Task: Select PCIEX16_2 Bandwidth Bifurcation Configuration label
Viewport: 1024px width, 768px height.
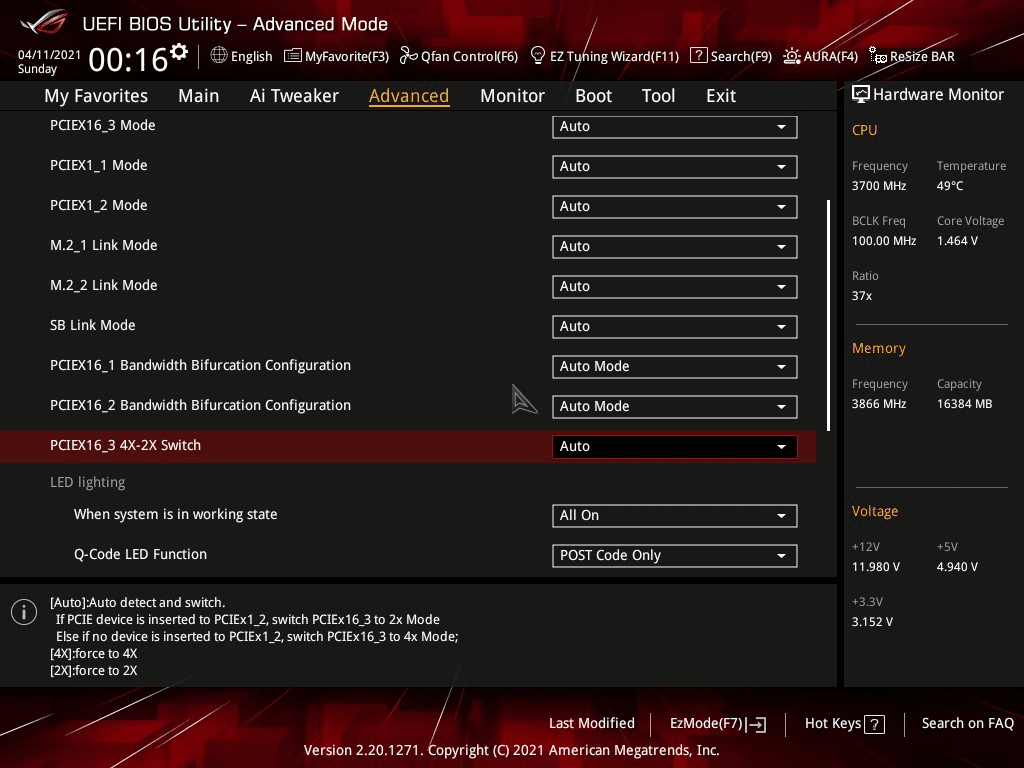Action: coord(200,406)
